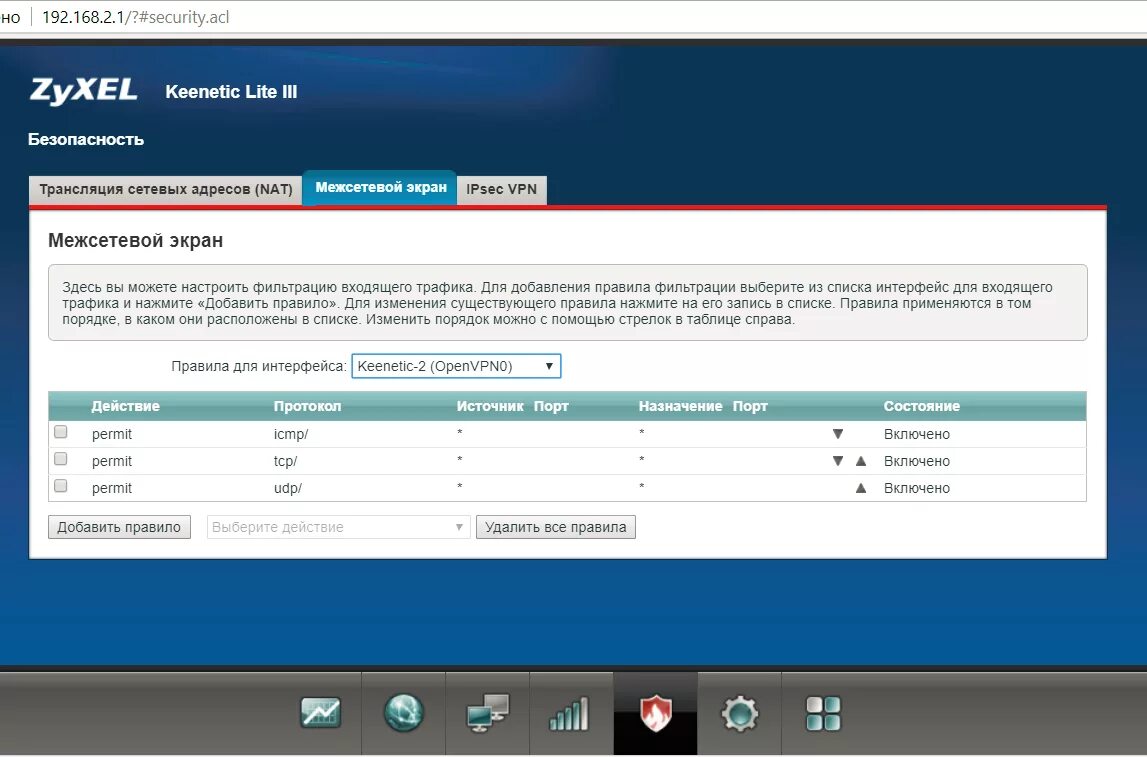Open the udp permit rule entry
The height and width of the screenshot is (757, 1147).
coord(567,488)
